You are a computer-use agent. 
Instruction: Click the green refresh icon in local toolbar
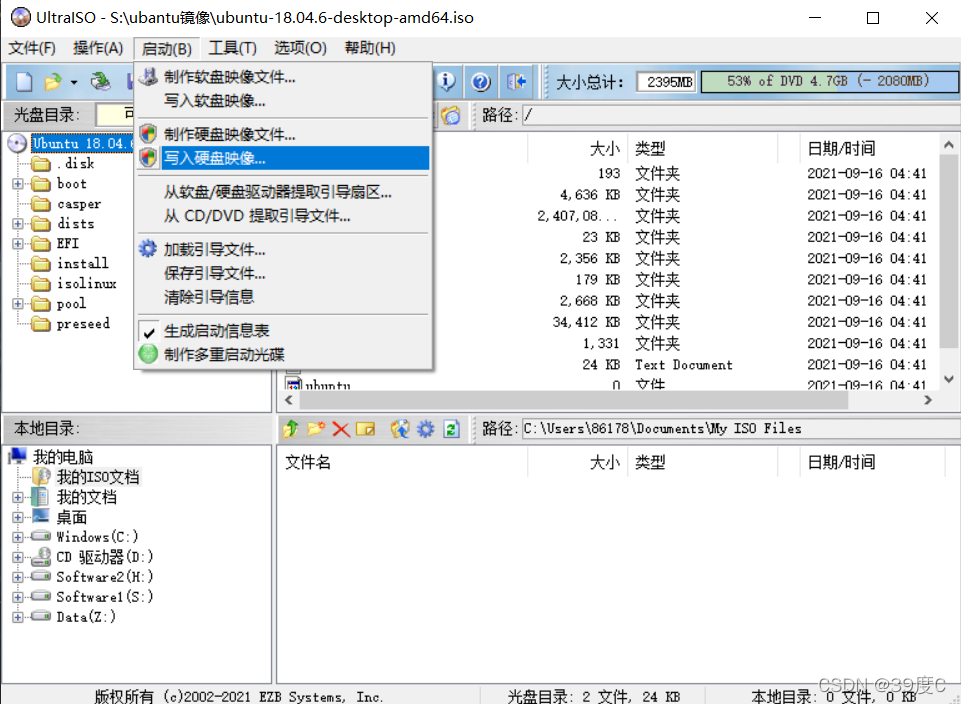coord(452,429)
